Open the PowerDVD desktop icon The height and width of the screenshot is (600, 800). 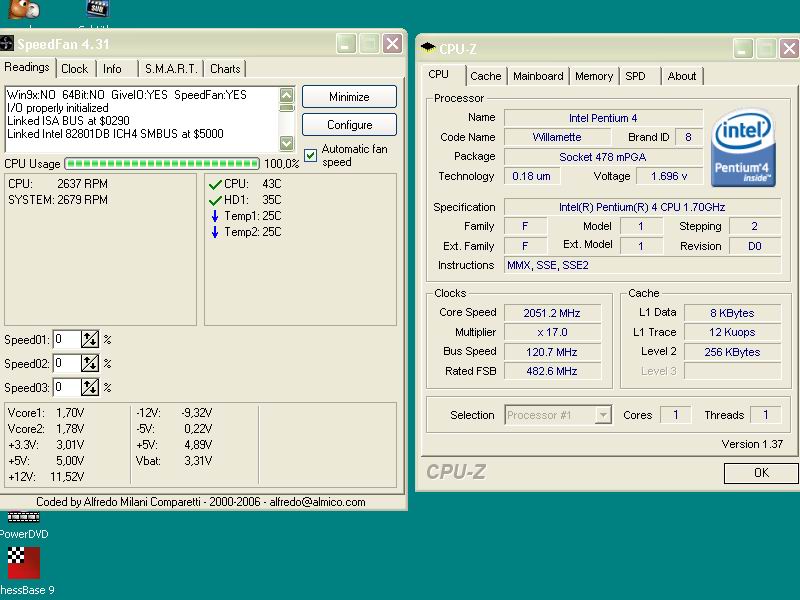[23, 525]
